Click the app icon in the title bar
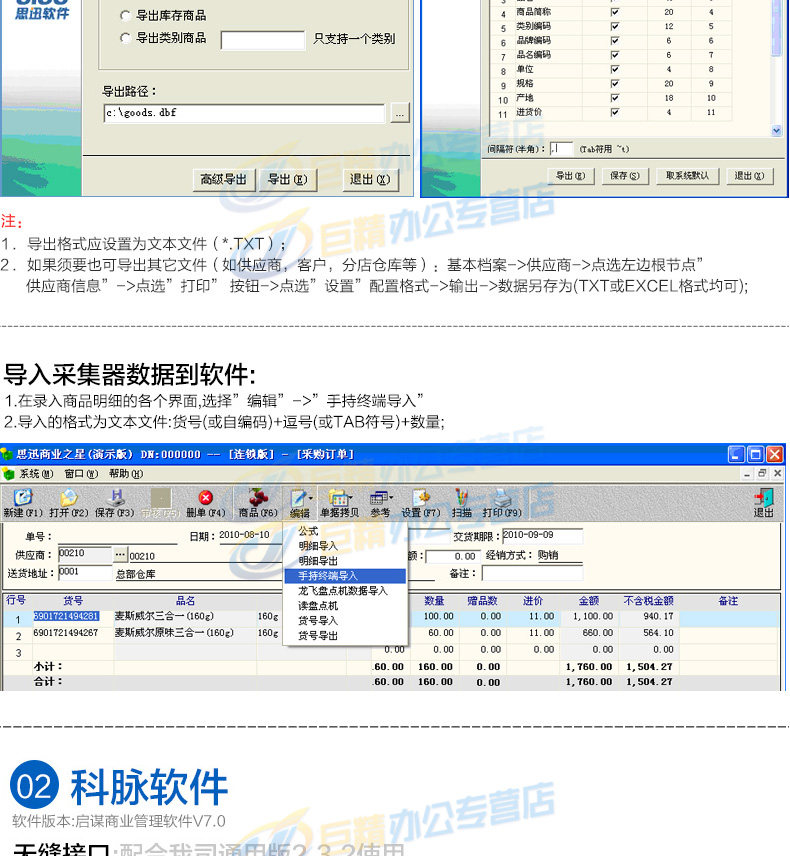 coord(7,454)
